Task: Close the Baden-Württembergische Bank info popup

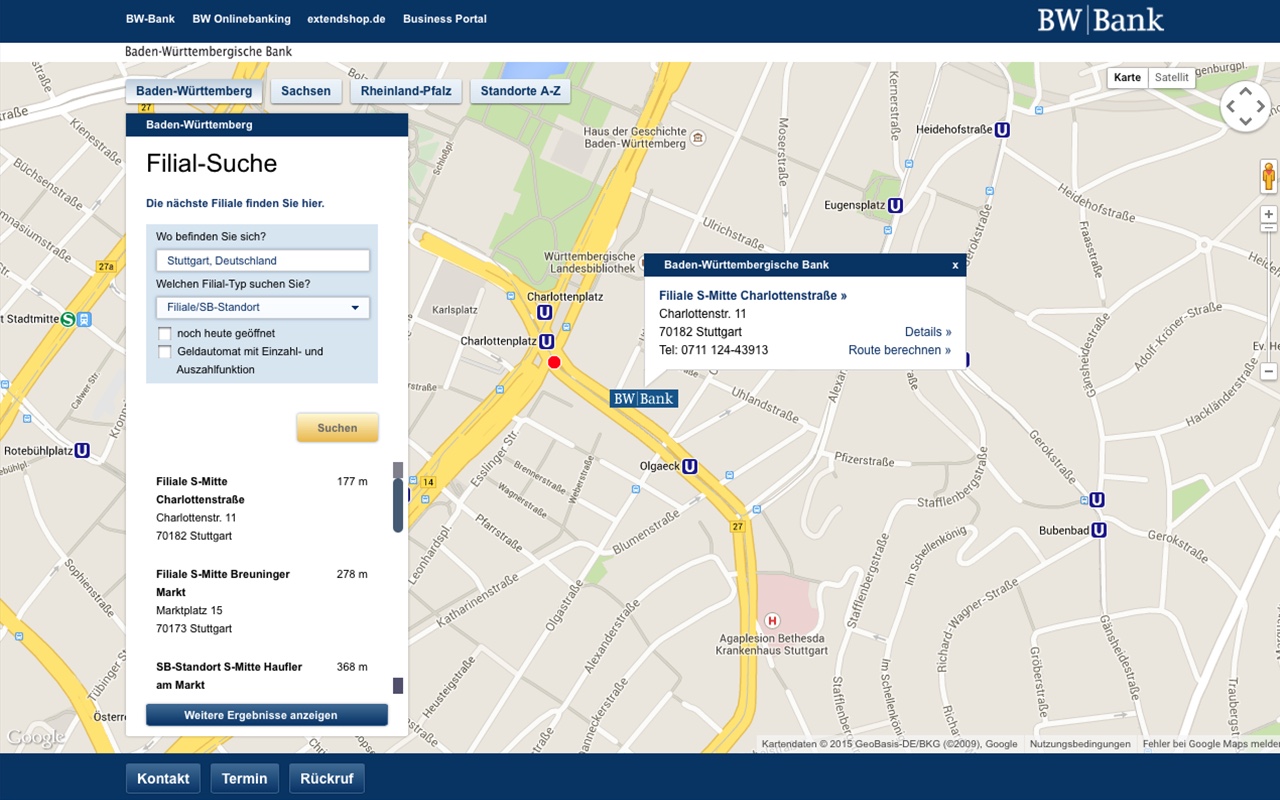Action: (x=955, y=265)
